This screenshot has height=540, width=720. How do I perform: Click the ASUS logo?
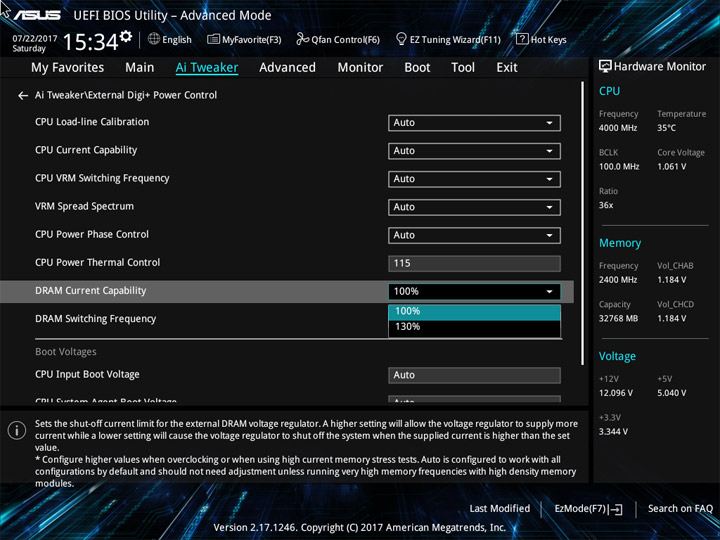37,15
